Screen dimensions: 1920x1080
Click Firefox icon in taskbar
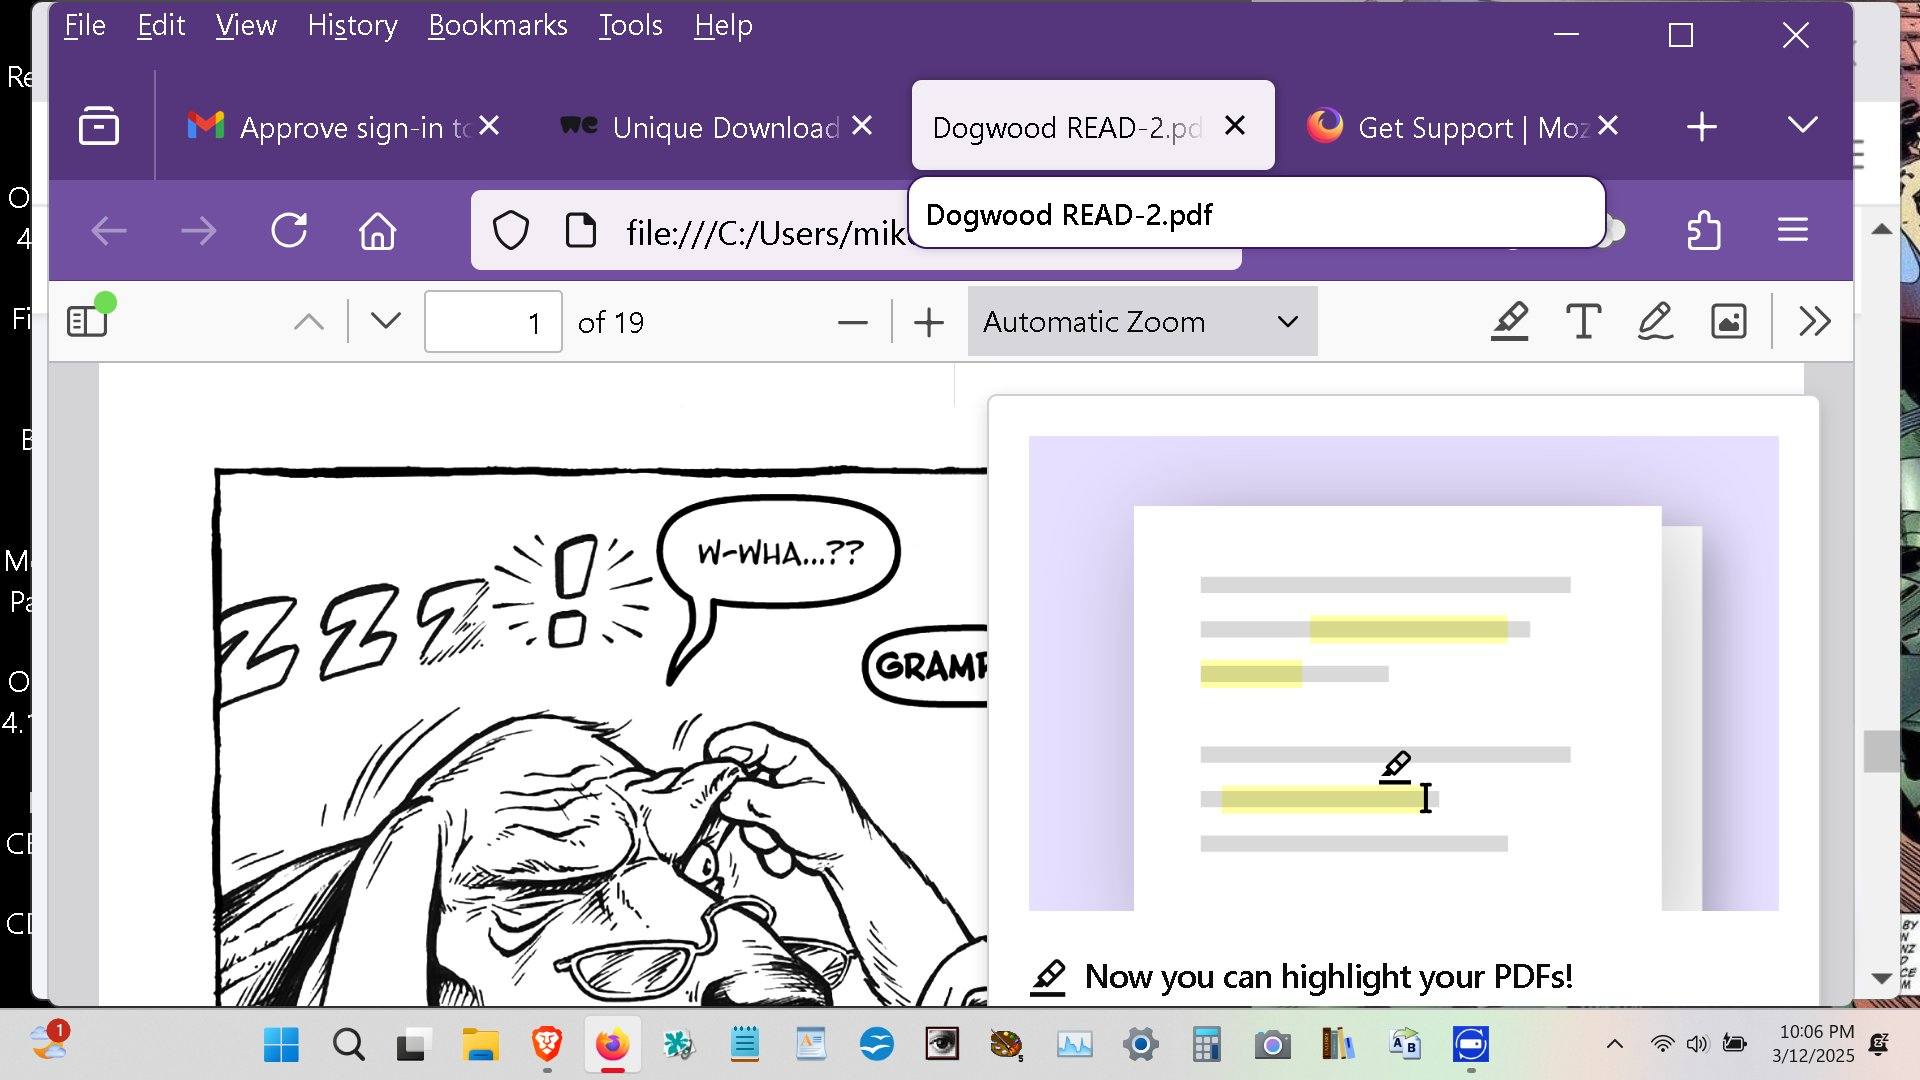[612, 1045]
